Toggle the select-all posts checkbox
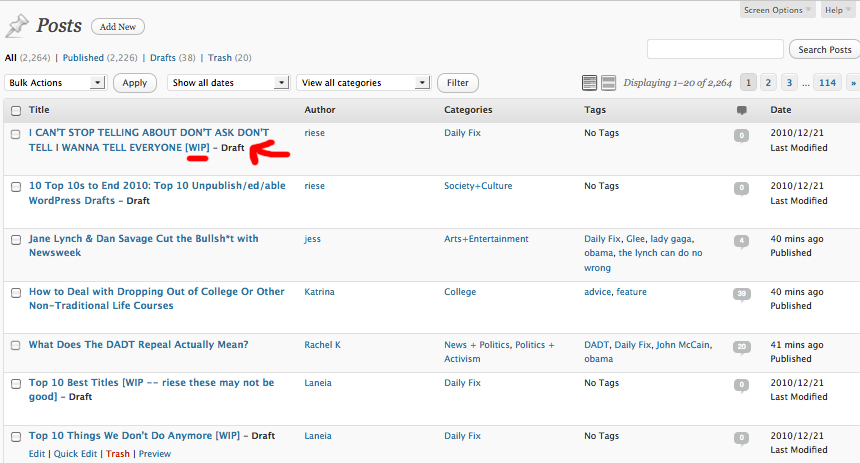Screen dimensions: 860x463 (16, 110)
